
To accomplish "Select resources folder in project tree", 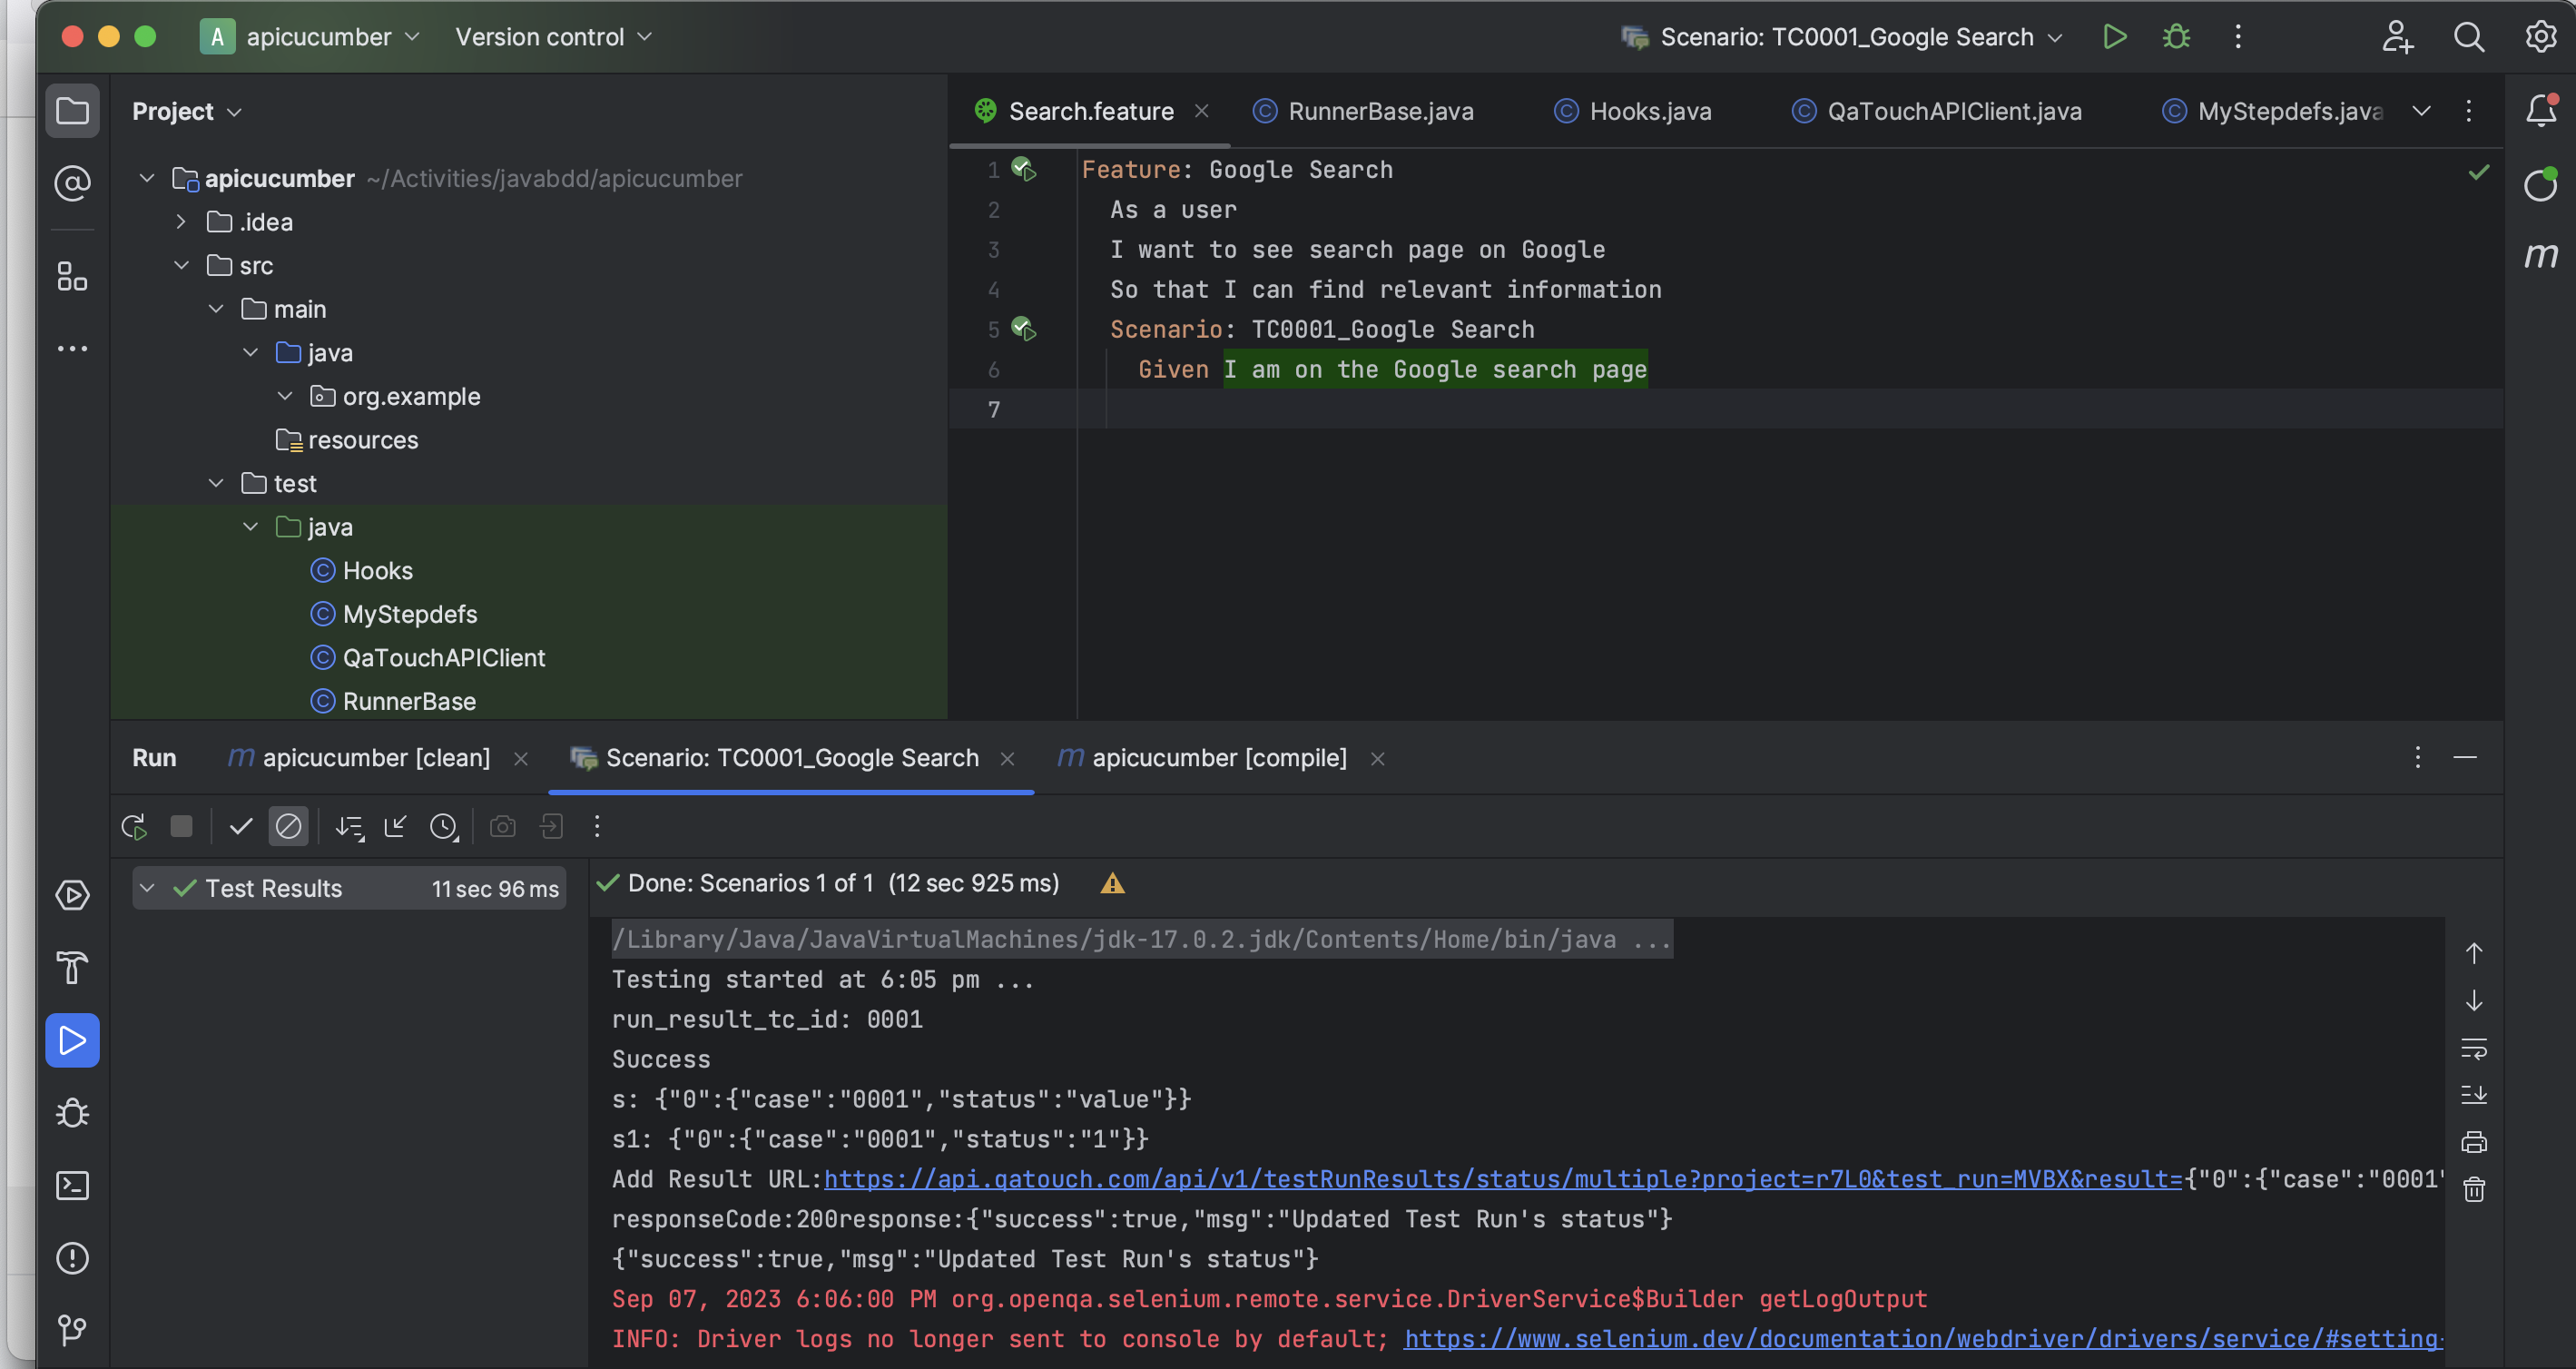I will tap(347, 440).
